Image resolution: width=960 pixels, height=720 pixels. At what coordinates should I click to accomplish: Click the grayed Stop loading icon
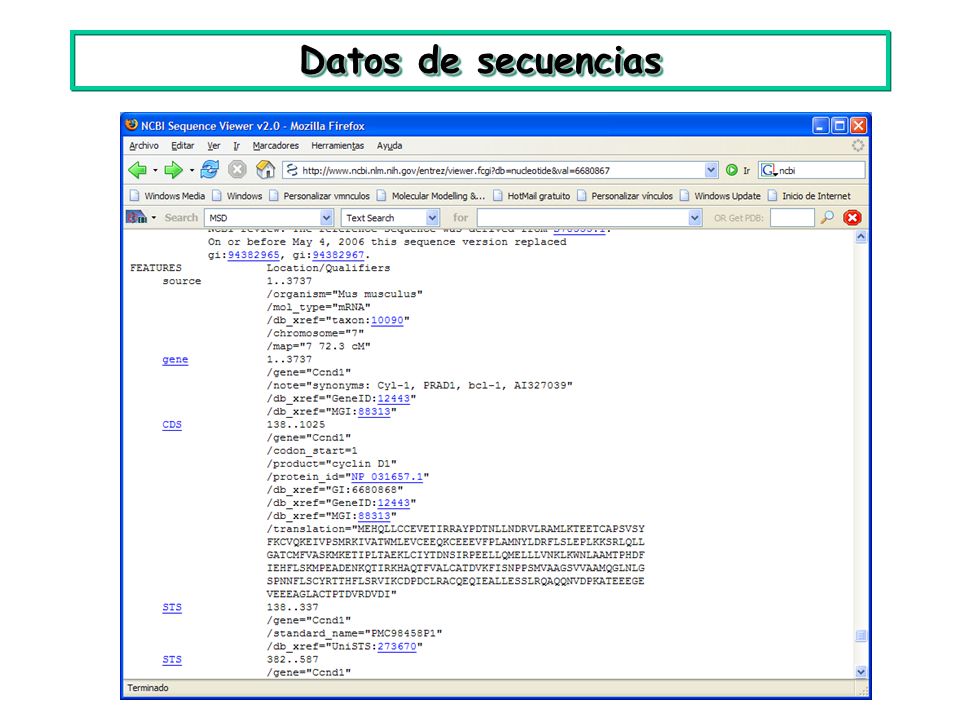(238, 170)
